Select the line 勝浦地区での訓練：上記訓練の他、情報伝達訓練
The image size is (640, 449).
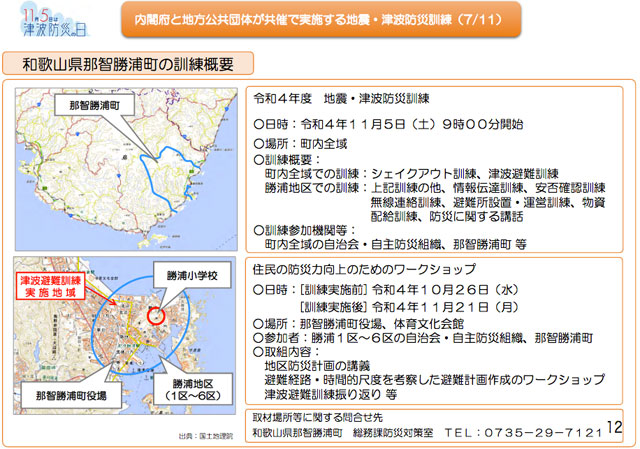(x=435, y=188)
